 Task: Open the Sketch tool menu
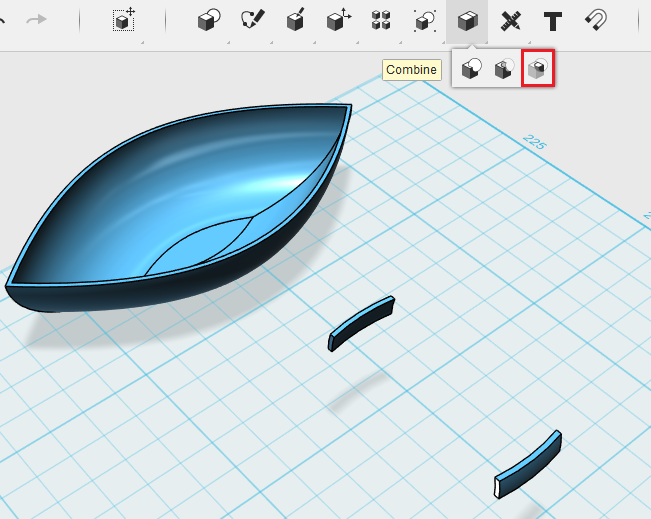tap(252, 20)
